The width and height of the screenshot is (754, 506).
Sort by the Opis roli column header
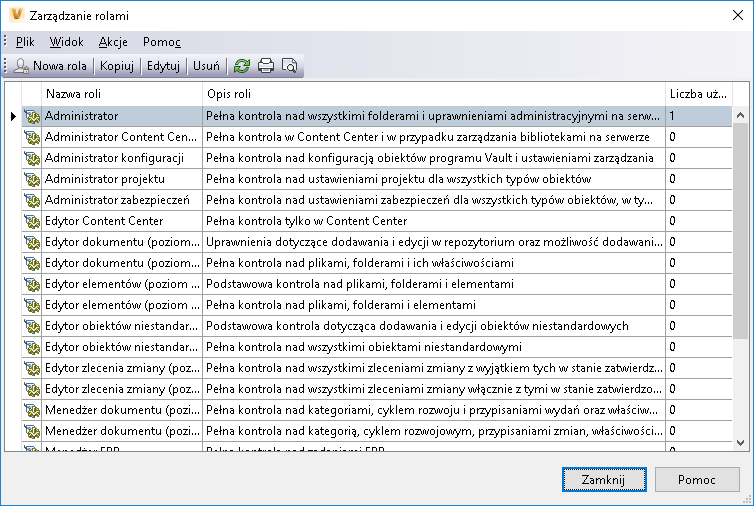coord(433,93)
